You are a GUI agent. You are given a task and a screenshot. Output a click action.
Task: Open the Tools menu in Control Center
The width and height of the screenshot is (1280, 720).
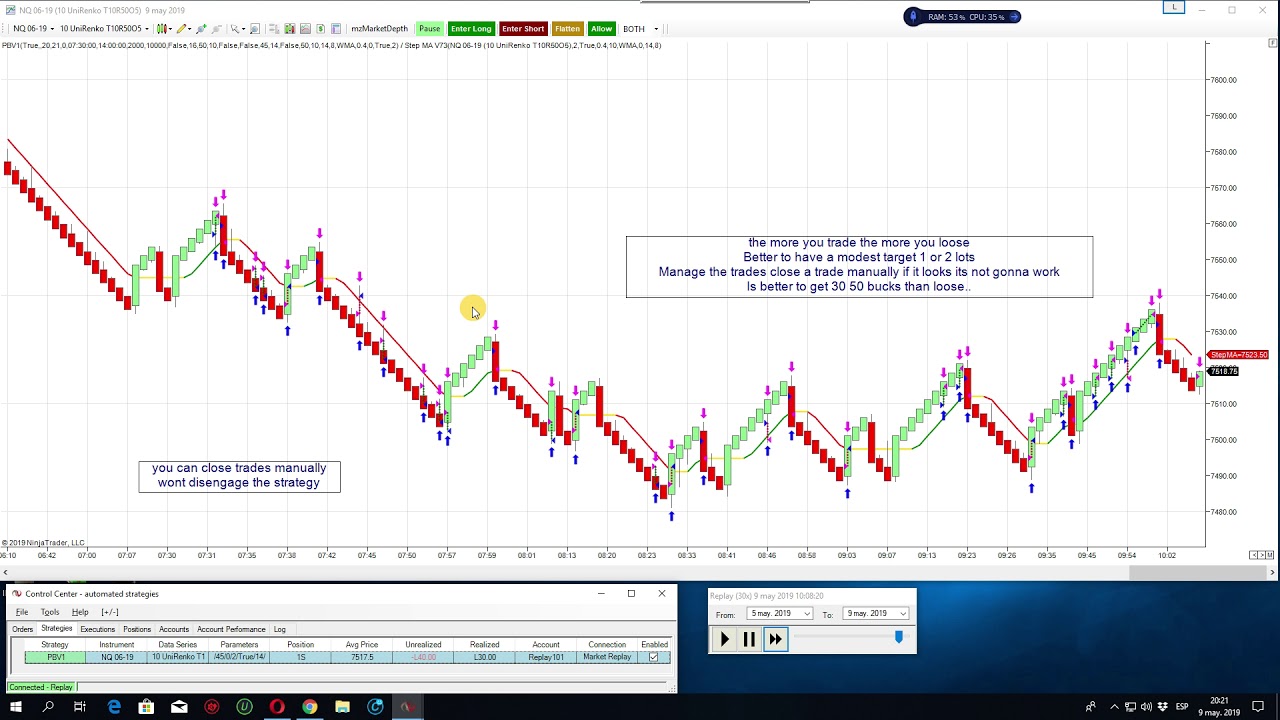pyautogui.click(x=49, y=612)
